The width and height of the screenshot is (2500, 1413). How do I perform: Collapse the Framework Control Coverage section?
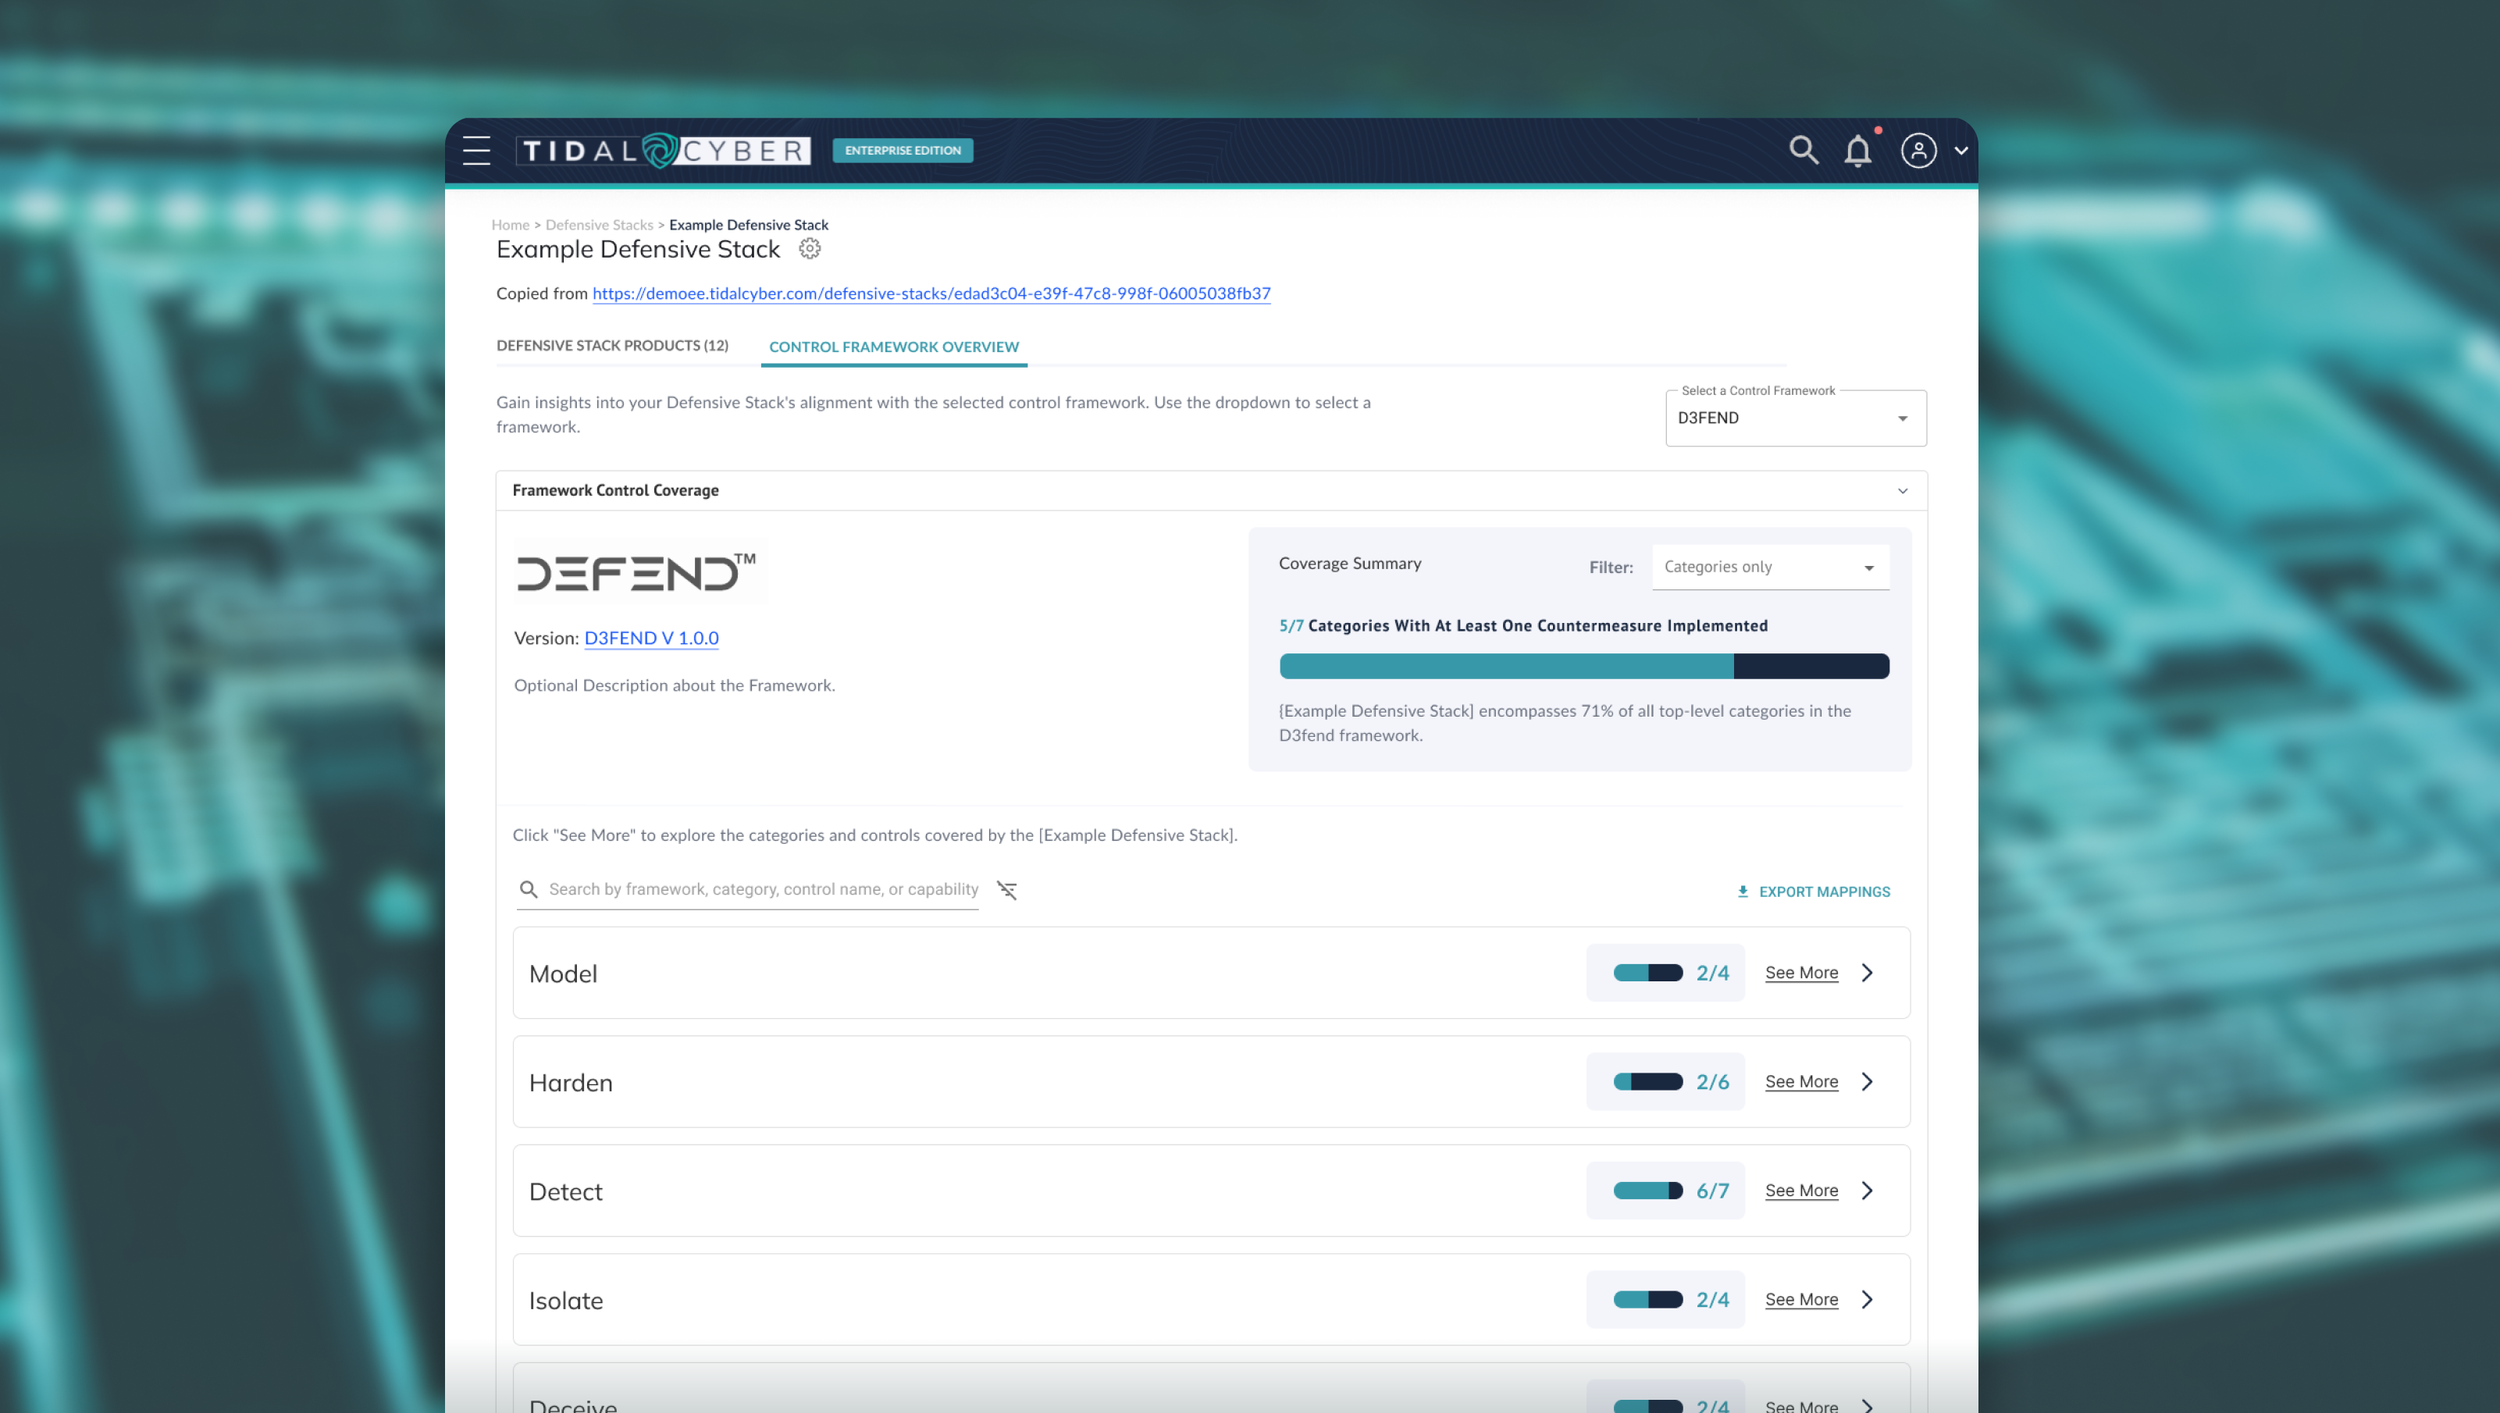[x=1902, y=491]
